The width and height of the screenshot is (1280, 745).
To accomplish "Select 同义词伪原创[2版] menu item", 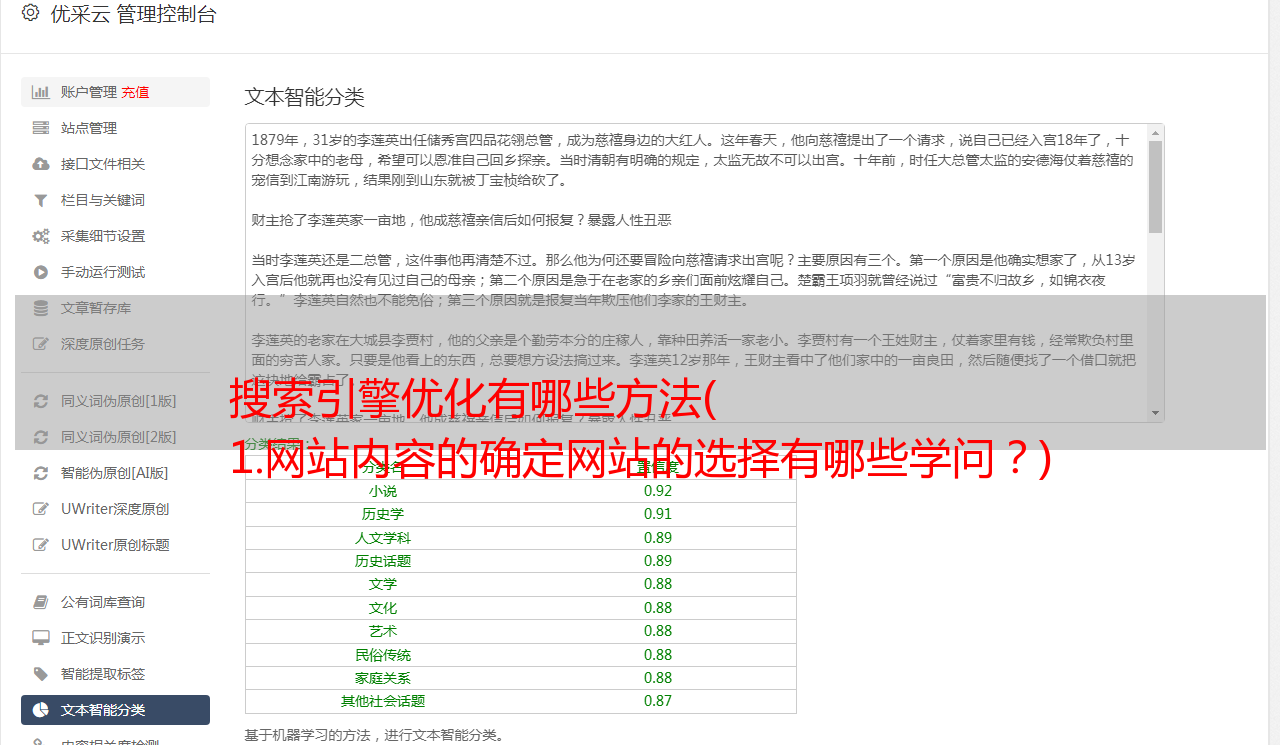I will (115, 437).
